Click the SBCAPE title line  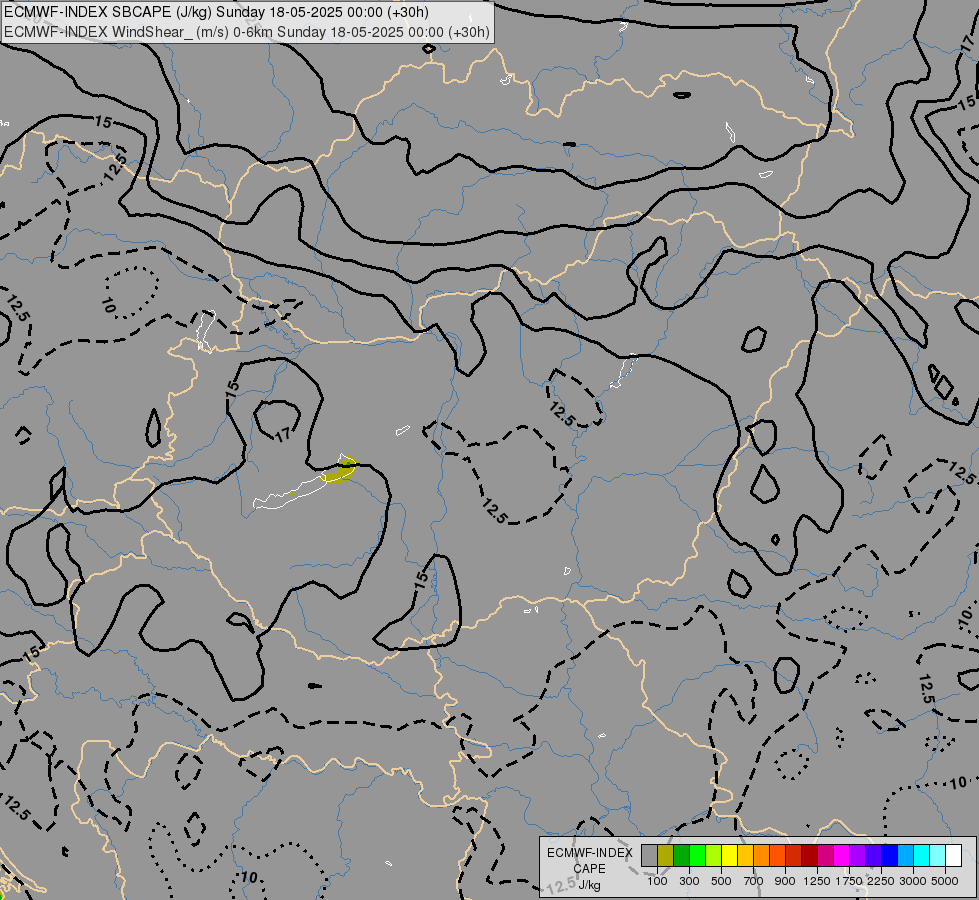coord(217,12)
